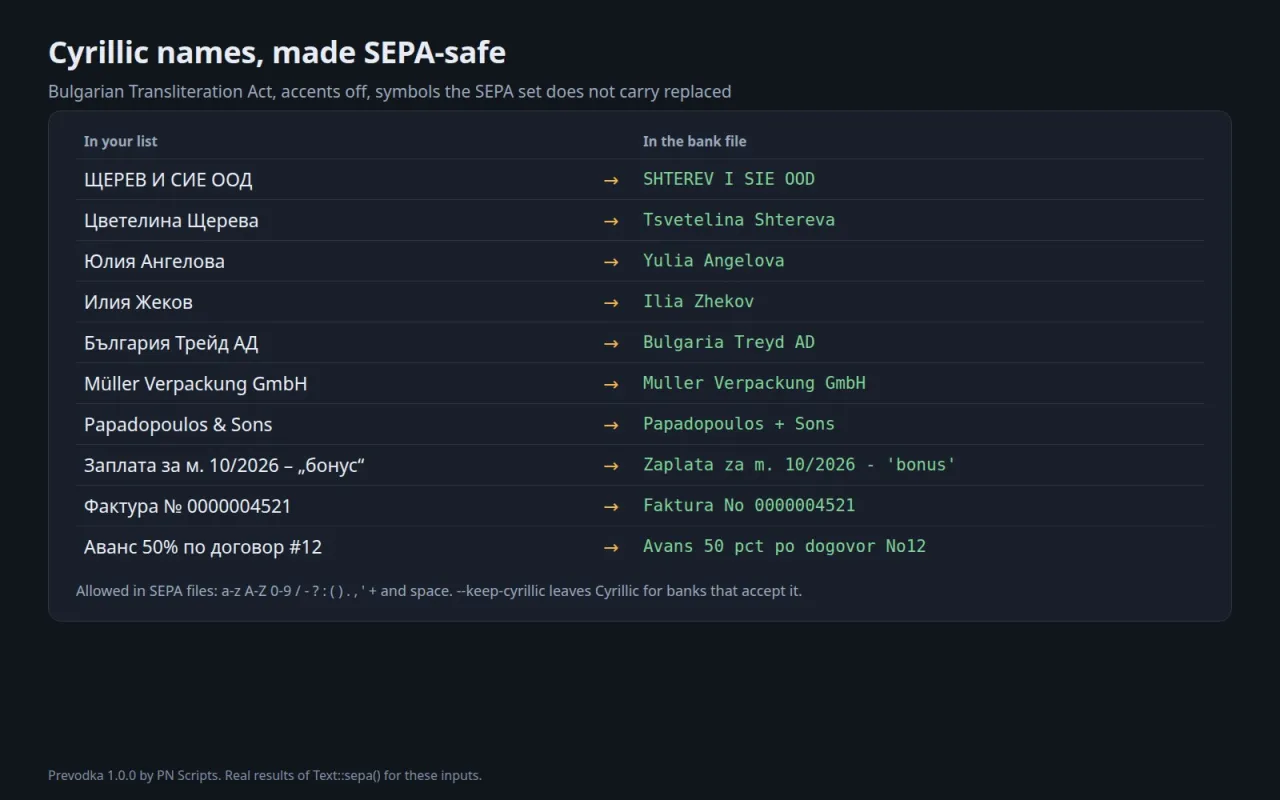Click the source name 'Цветелина Щерева'
1280x800 pixels.
click(x=171, y=221)
